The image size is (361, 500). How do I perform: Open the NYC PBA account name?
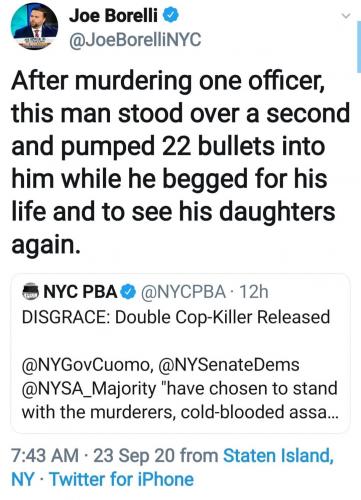tap(80, 292)
